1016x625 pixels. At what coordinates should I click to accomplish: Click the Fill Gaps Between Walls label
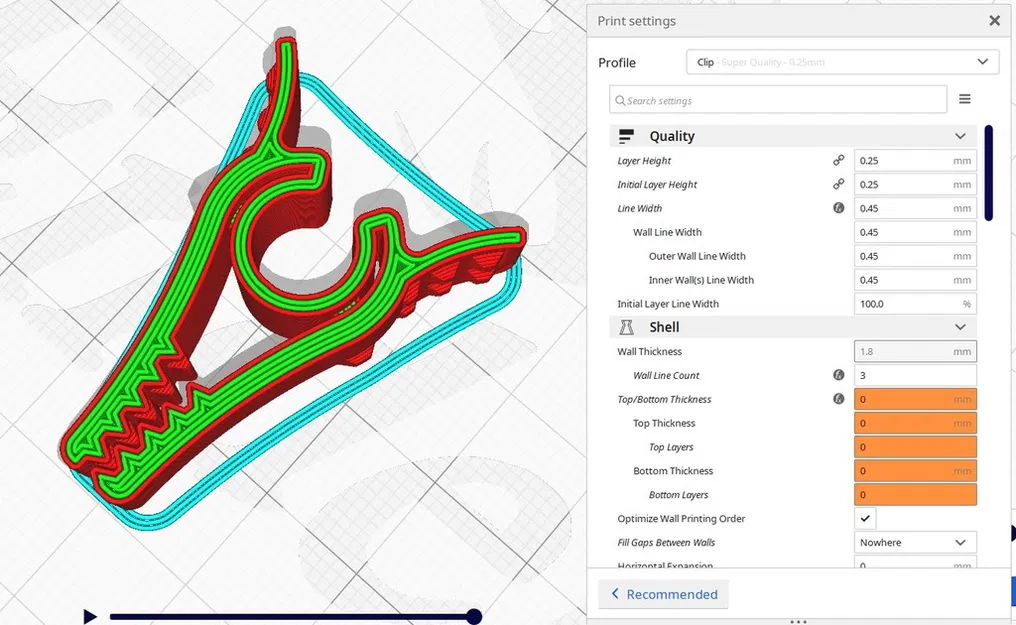point(666,543)
